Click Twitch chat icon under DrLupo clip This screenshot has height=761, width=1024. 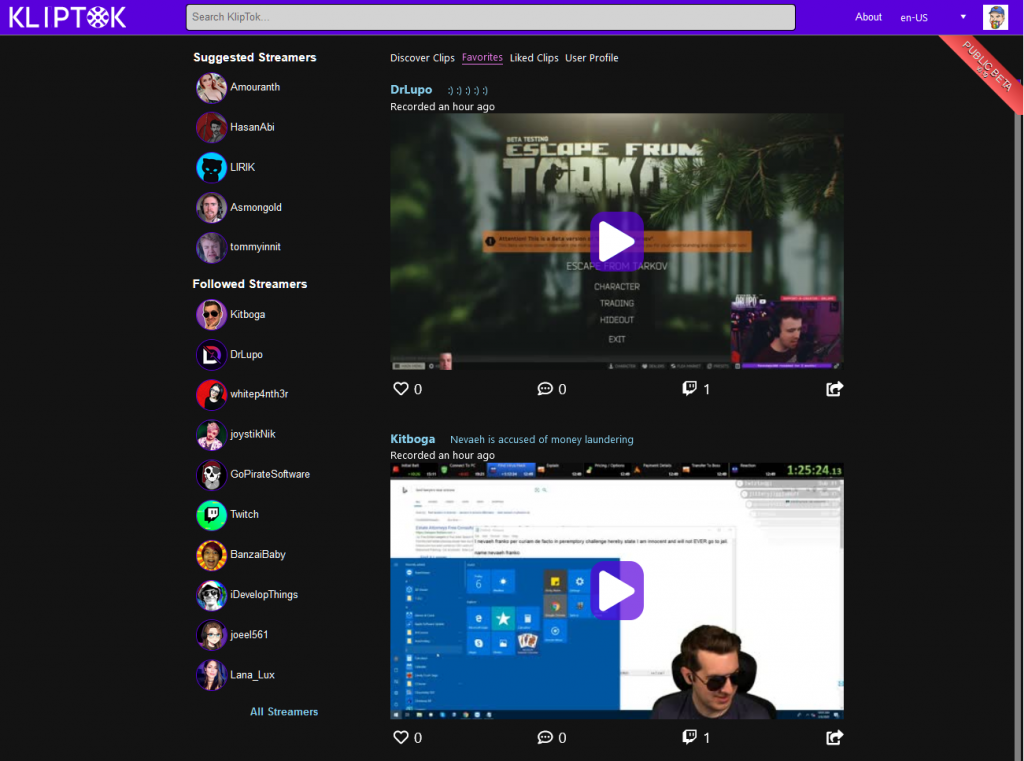pos(689,389)
